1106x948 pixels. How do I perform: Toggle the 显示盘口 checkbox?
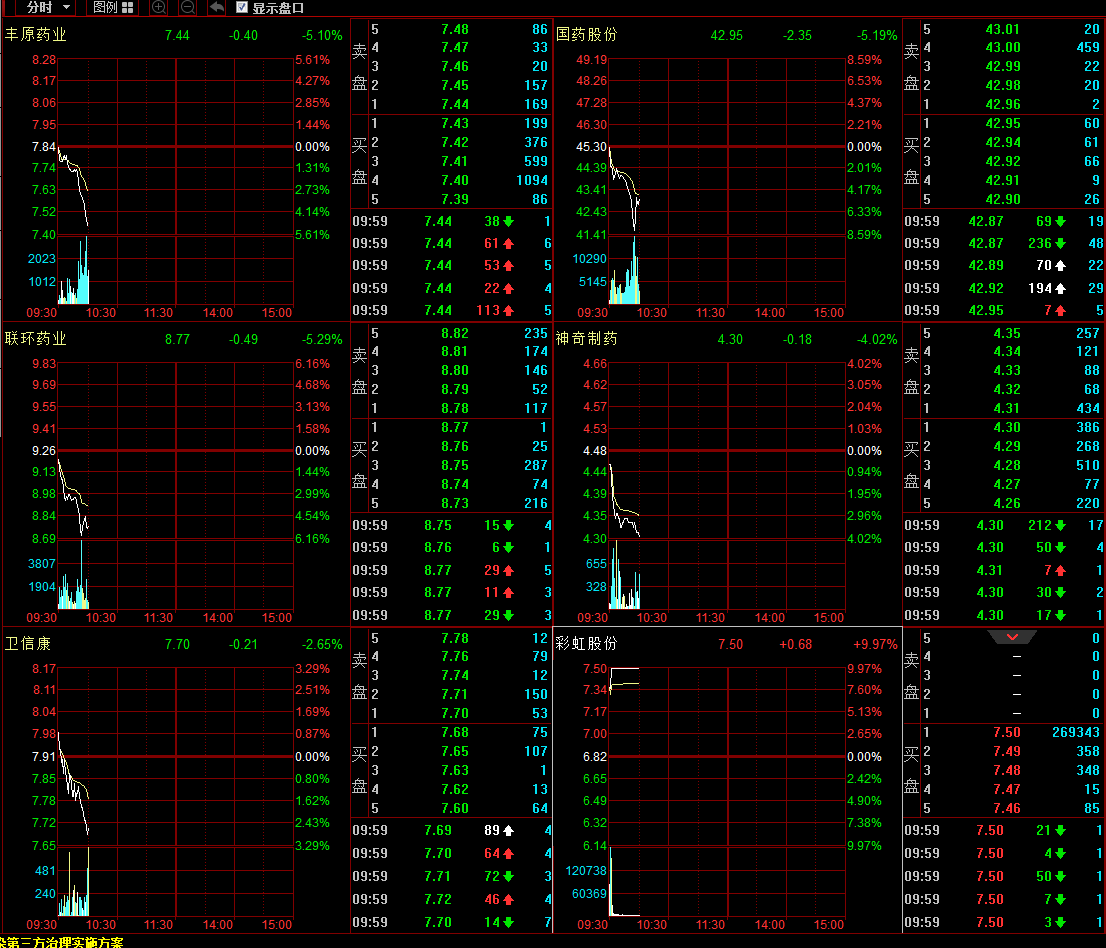coord(242,8)
